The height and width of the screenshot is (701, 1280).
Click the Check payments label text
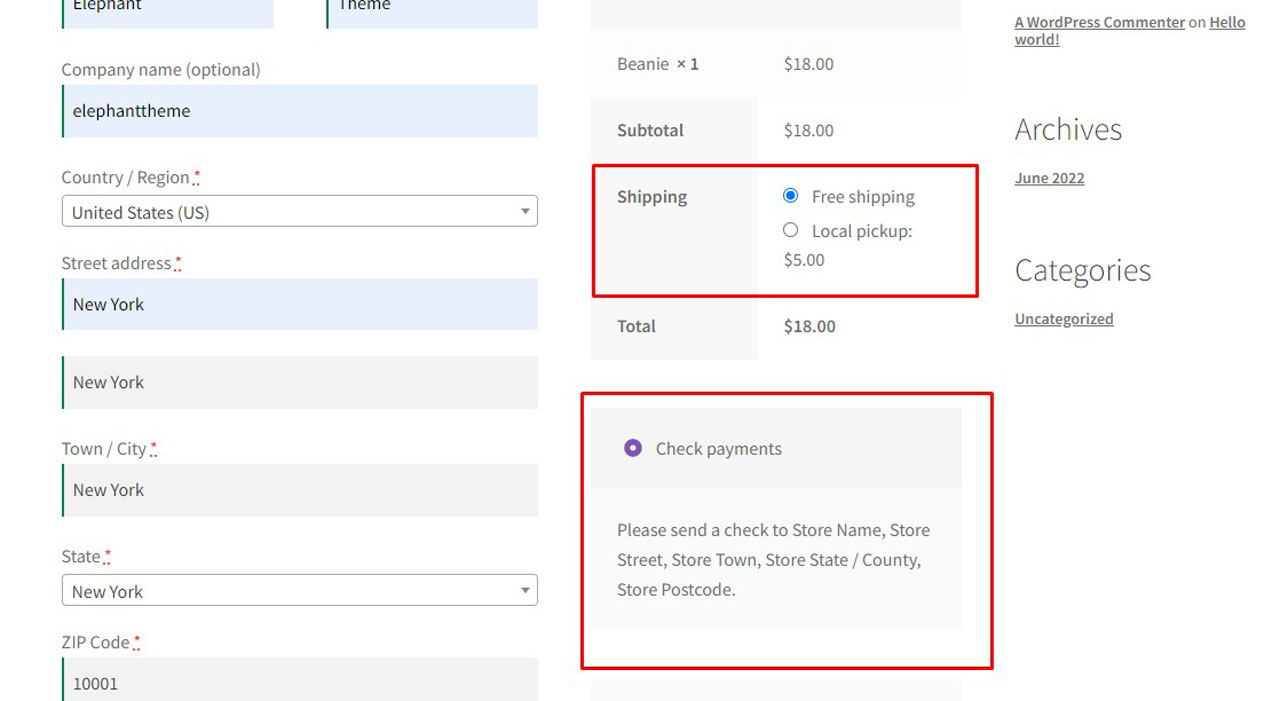click(718, 449)
